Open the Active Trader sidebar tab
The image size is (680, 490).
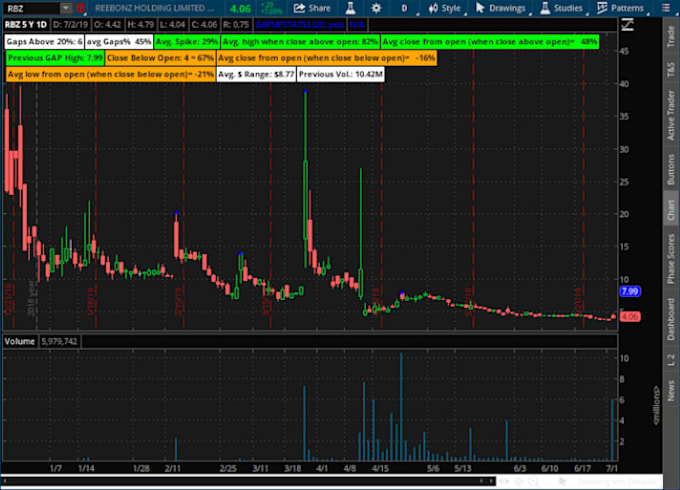[x=671, y=115]
